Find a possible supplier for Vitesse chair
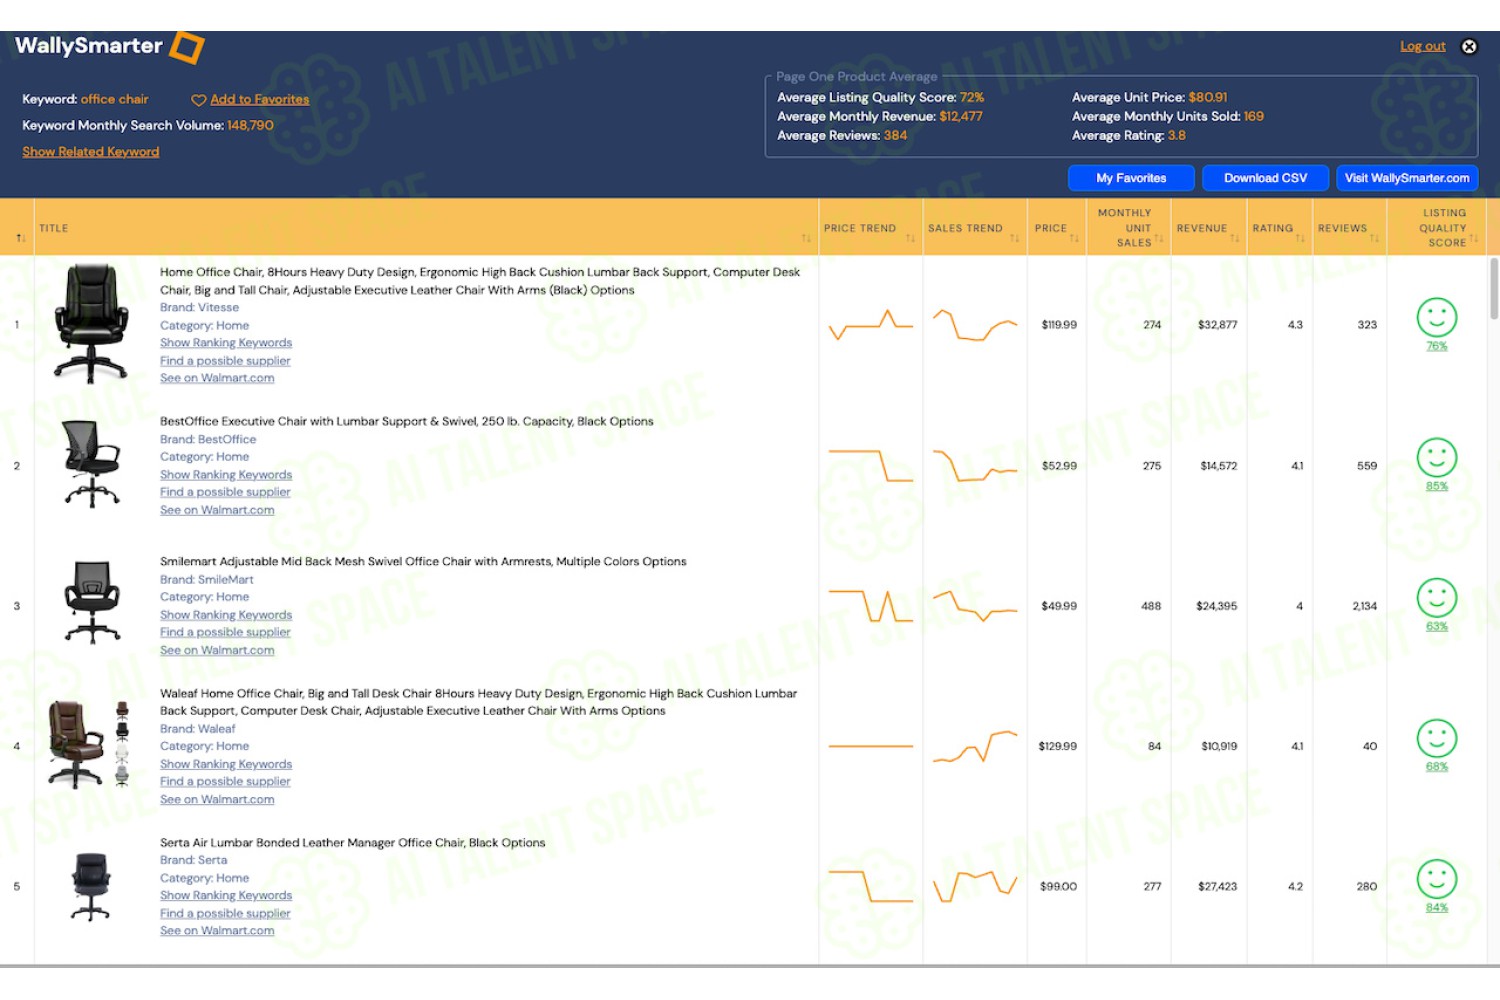This screenshot has height=1000, width=1500. pos(225,361)
